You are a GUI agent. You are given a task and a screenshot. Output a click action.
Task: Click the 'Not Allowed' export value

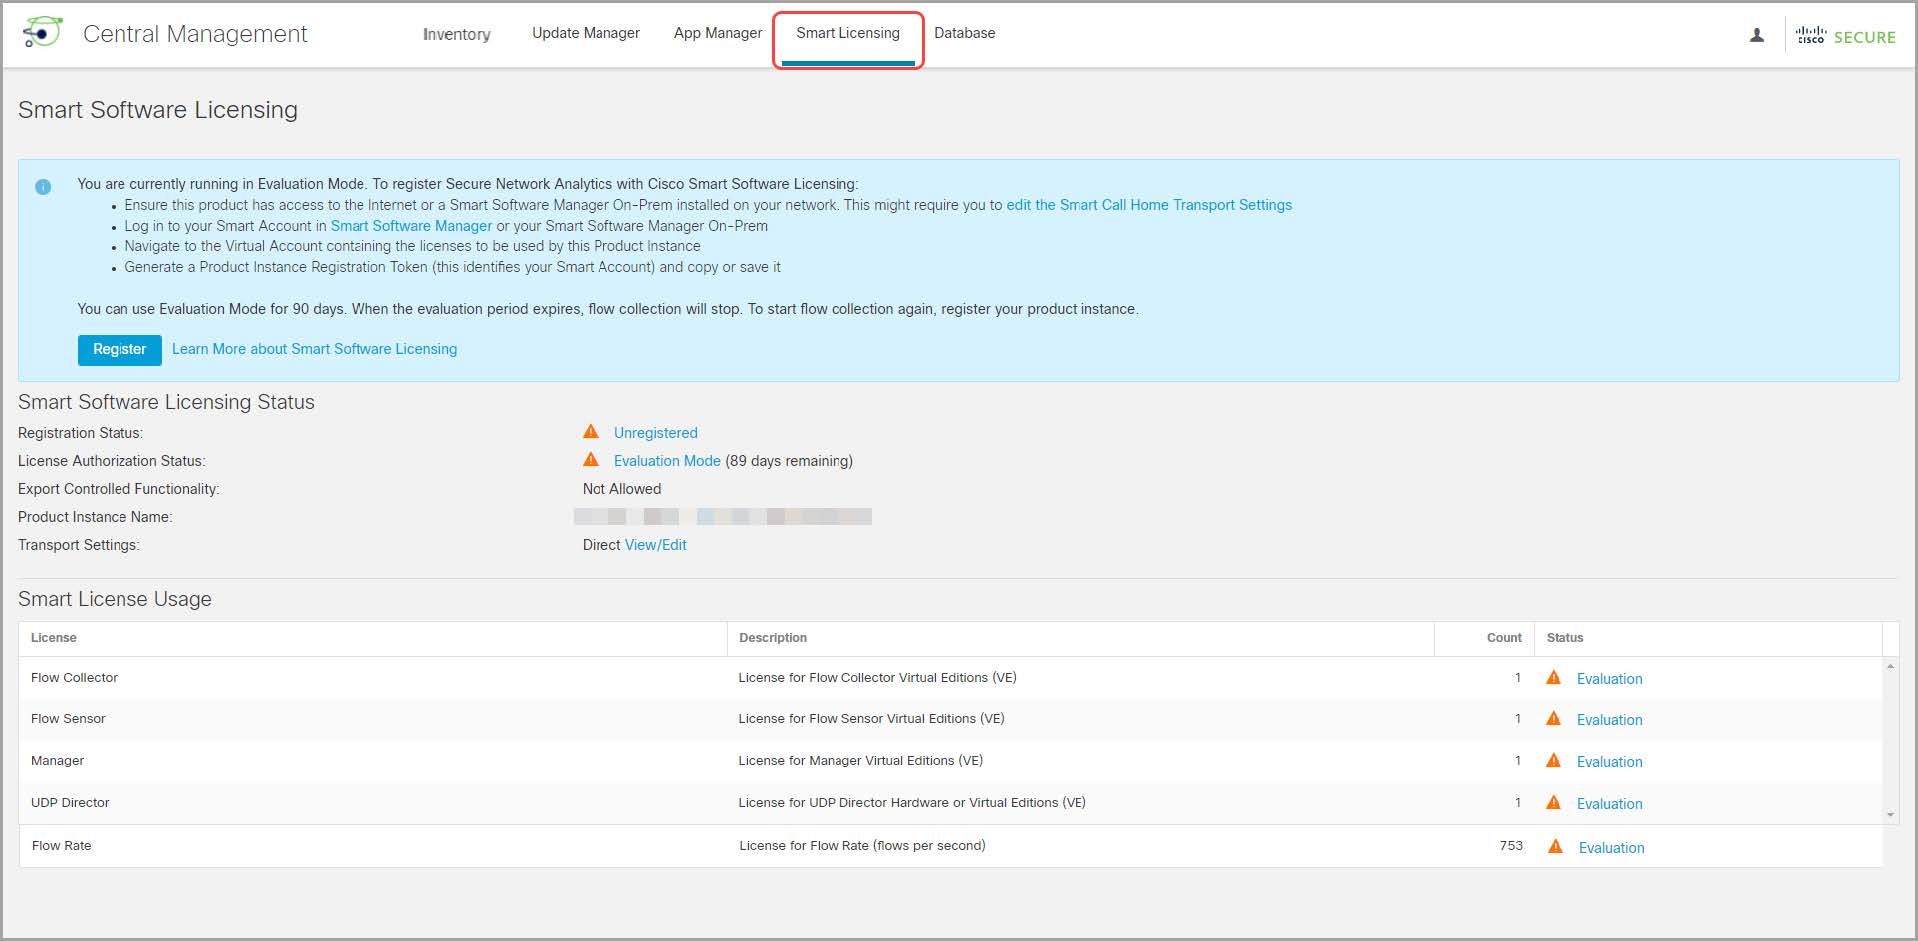(622, 489)
